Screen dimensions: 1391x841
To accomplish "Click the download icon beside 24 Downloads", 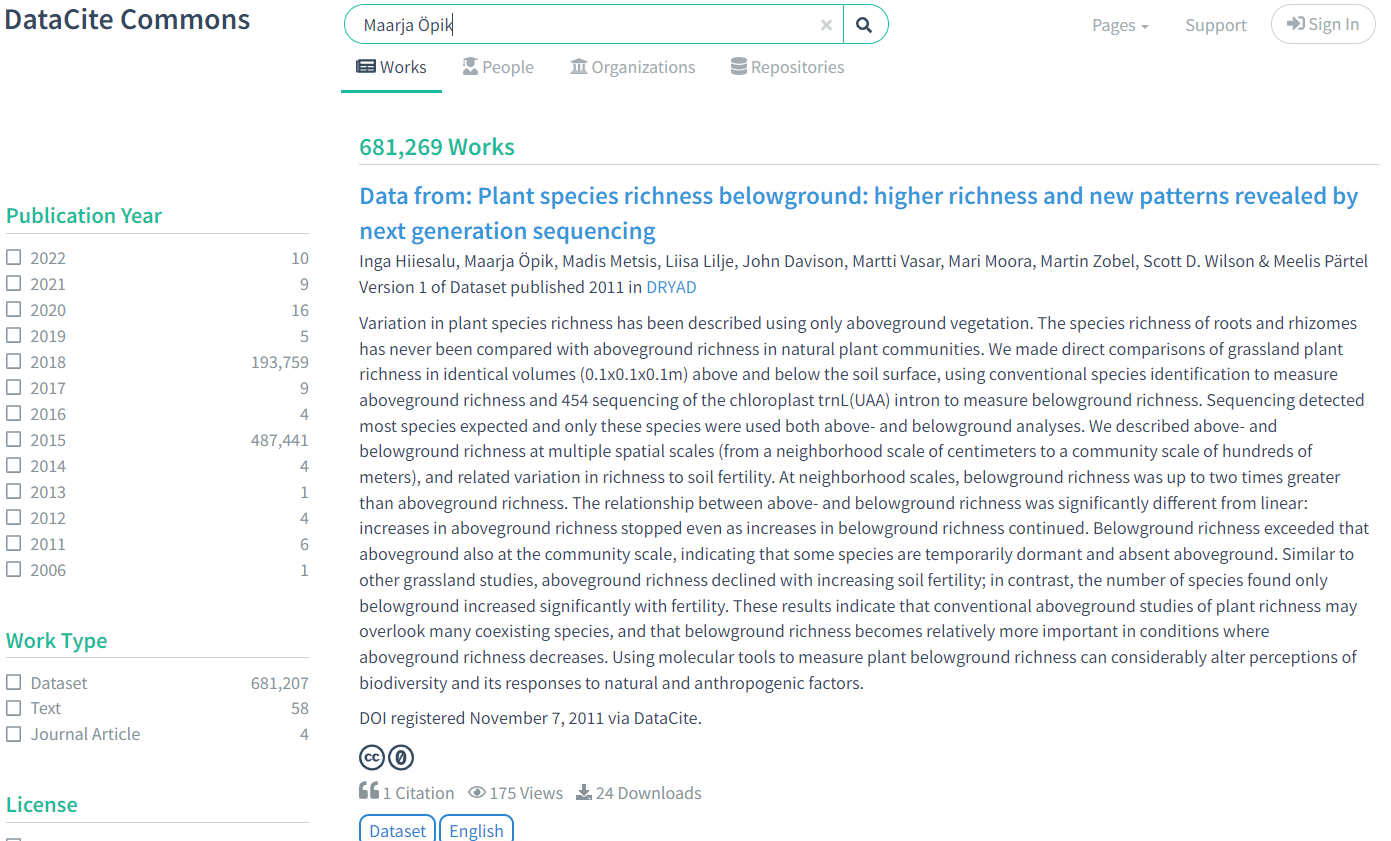I will click(584, 793).
